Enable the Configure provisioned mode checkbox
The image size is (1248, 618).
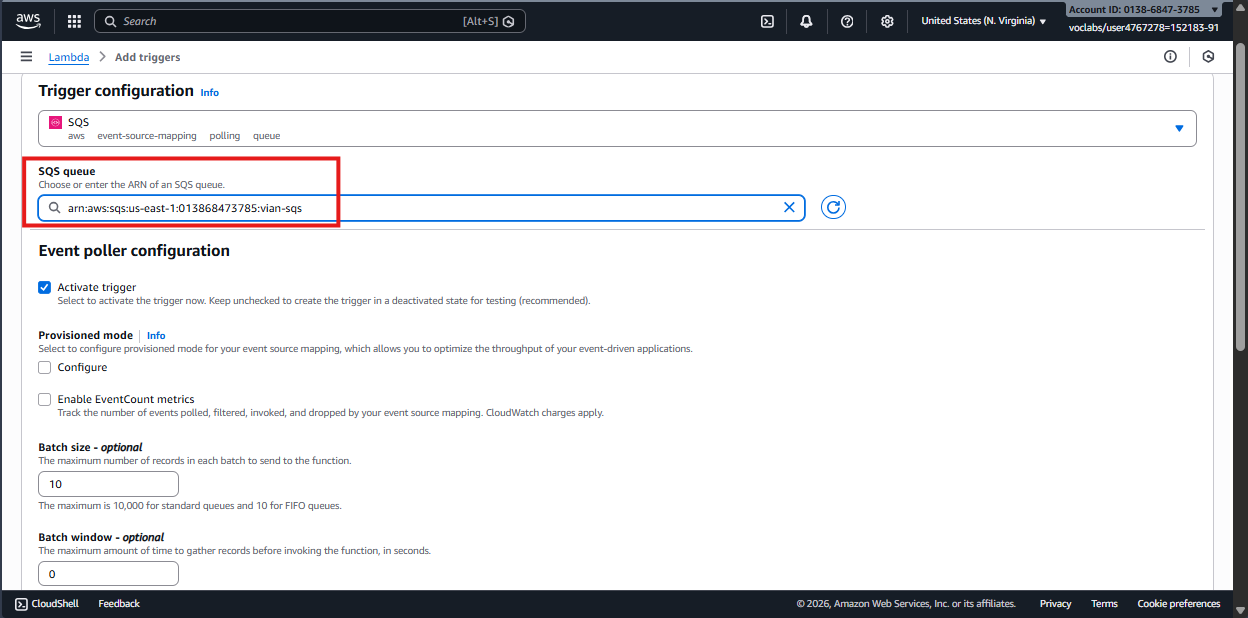(x=44, y=367)
